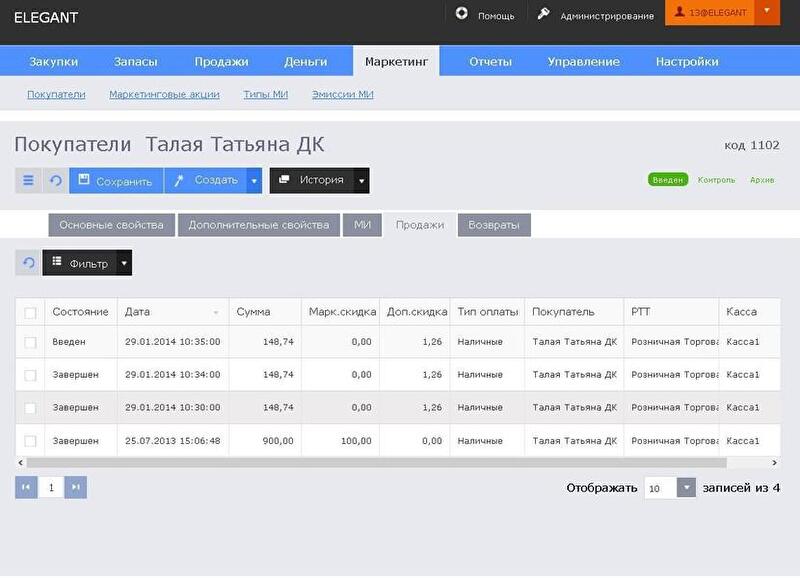Select checkbox for the 25.07.2013 sale row

(30, 441)
